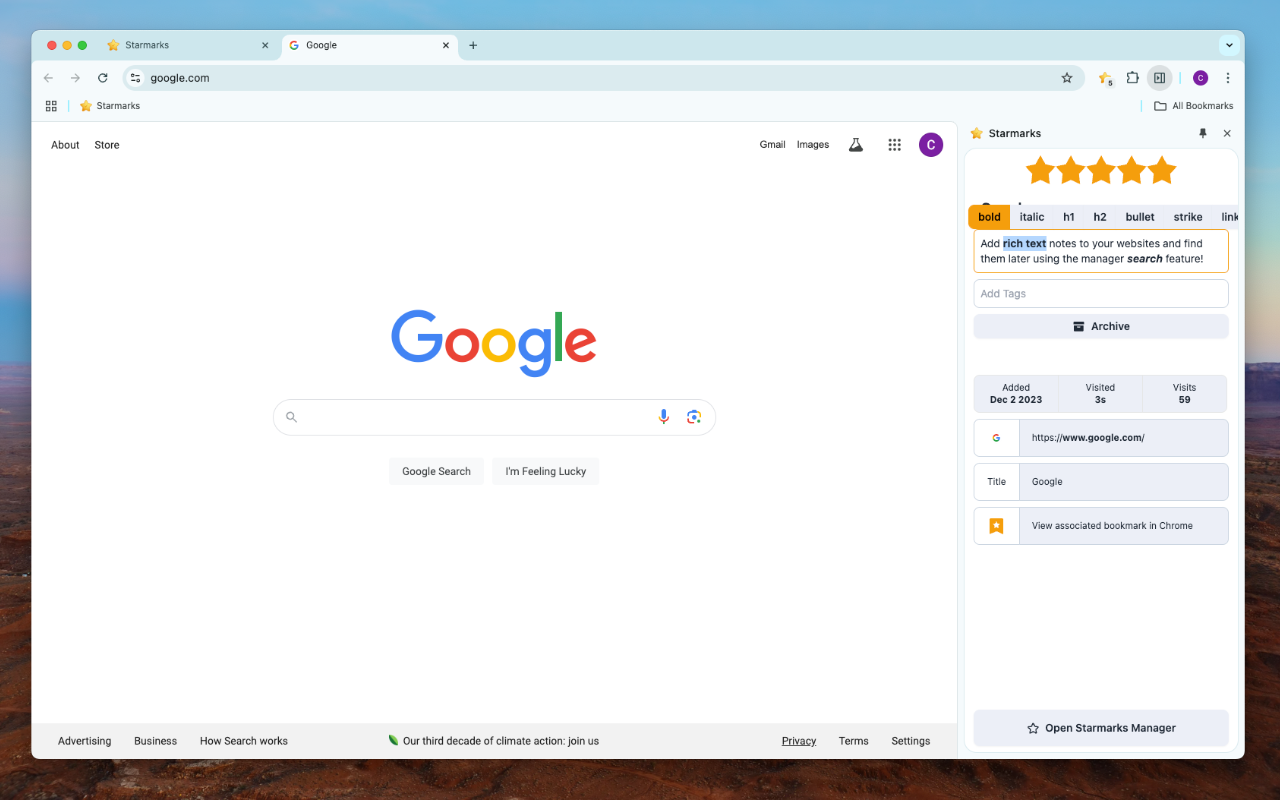Open Google Images link
This screenshot has height=800, width=1280.
(x=813, y=145)
